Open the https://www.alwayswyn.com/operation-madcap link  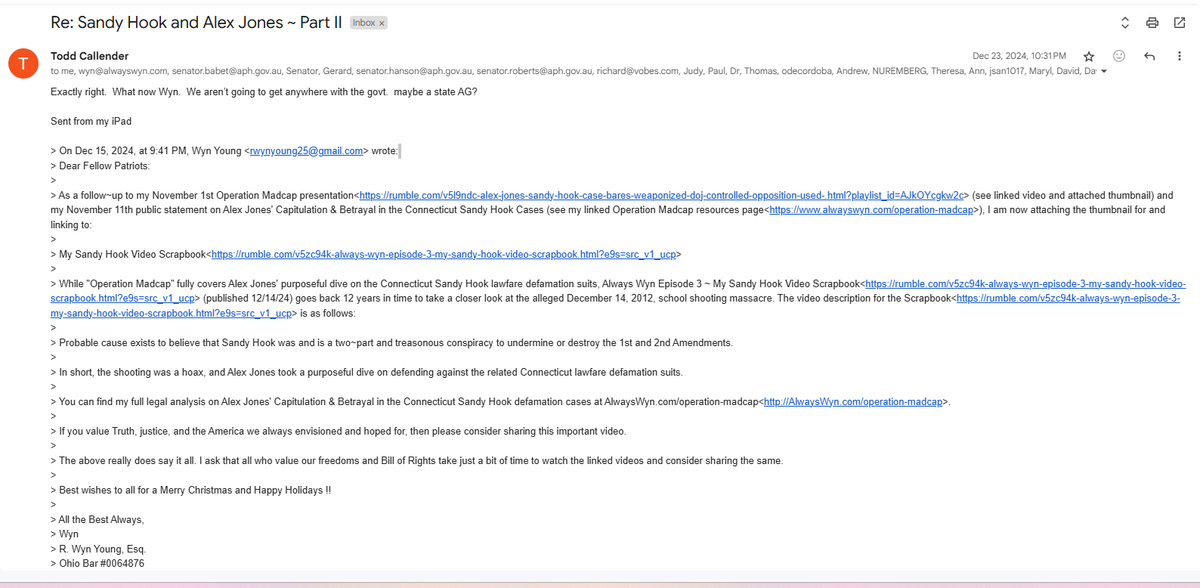[874, 211]
